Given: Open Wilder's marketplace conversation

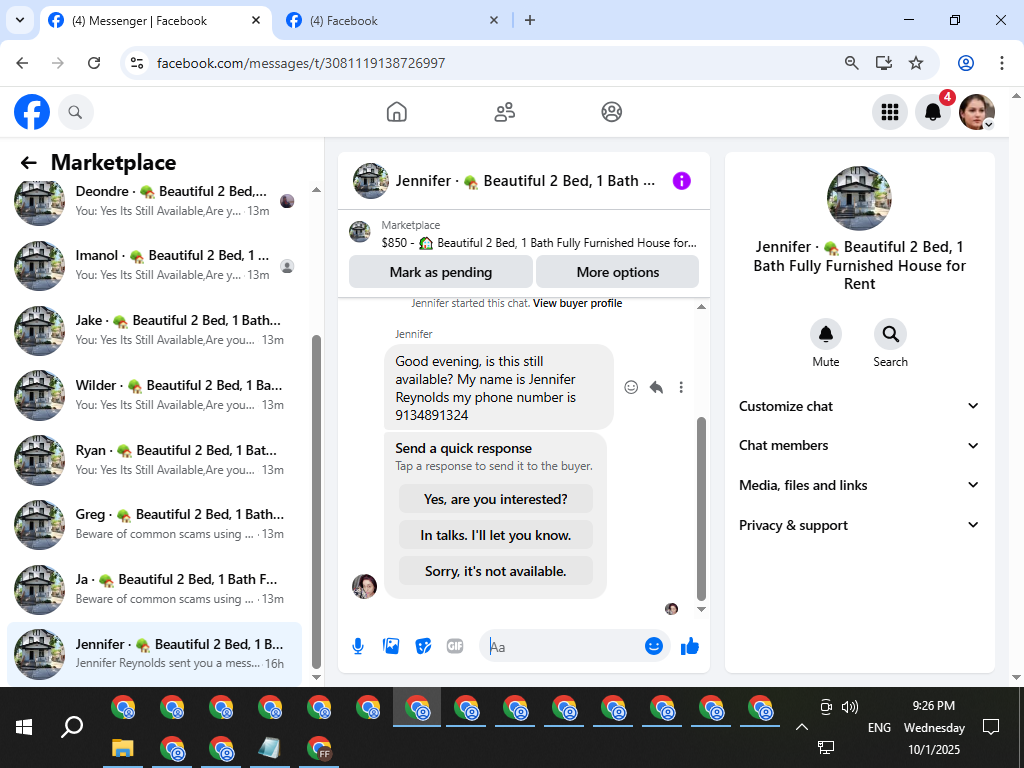Looking at the screenshot, I should point(155,395).
